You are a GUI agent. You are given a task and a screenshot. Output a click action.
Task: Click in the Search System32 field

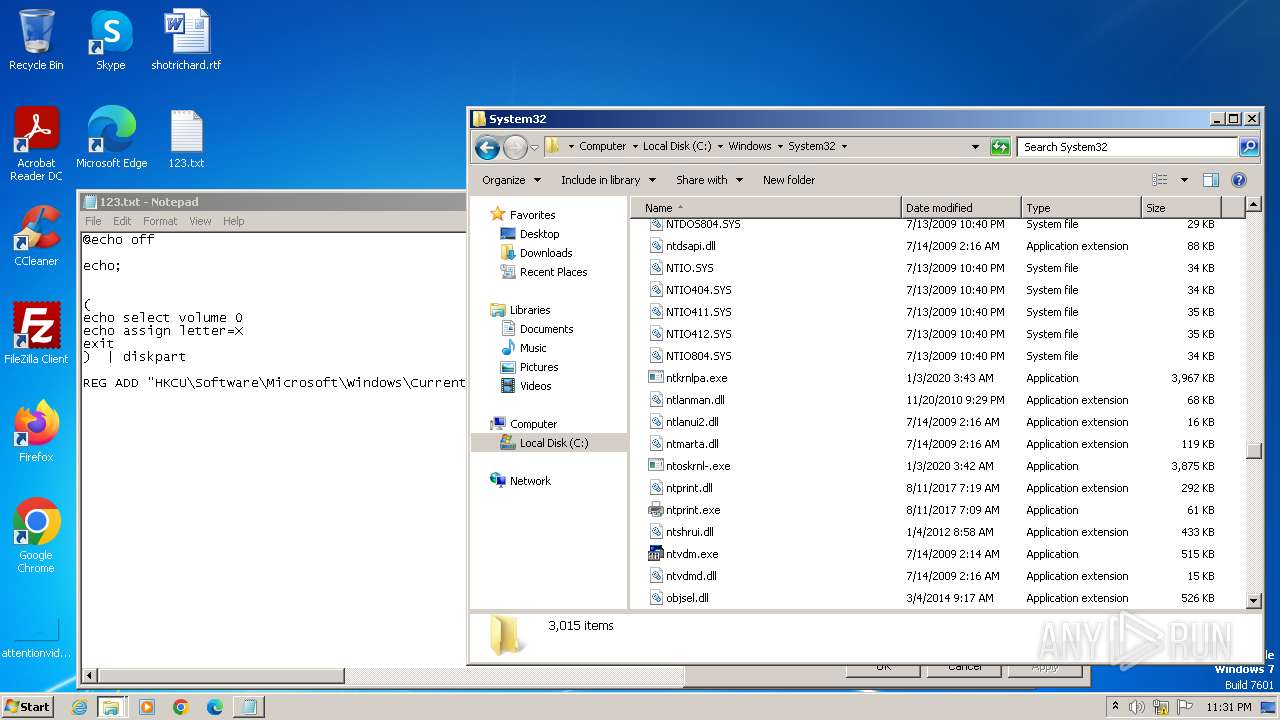(x=1128, y=147)
